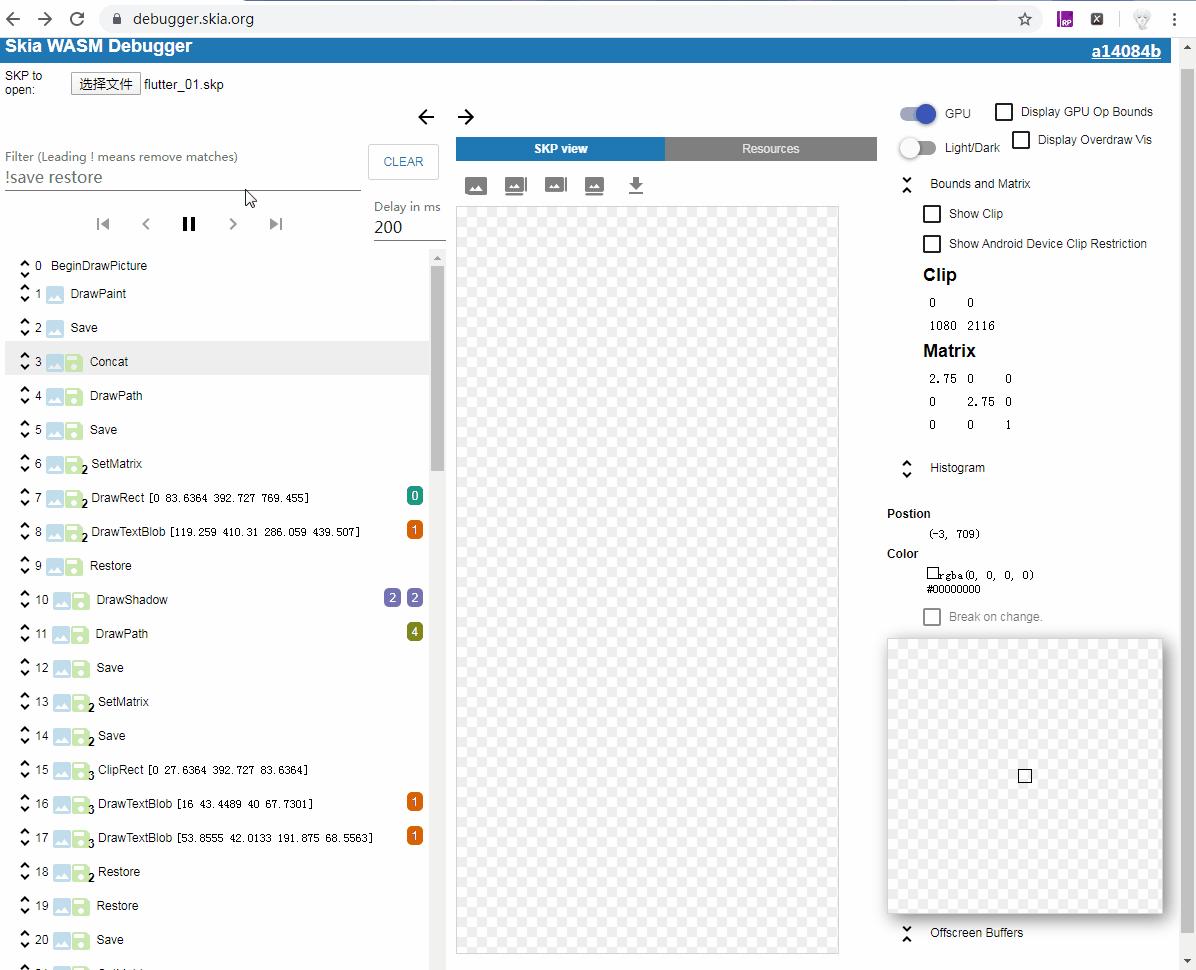Open the a14084b commit link
The image size is (1196, 970).
1126,51
